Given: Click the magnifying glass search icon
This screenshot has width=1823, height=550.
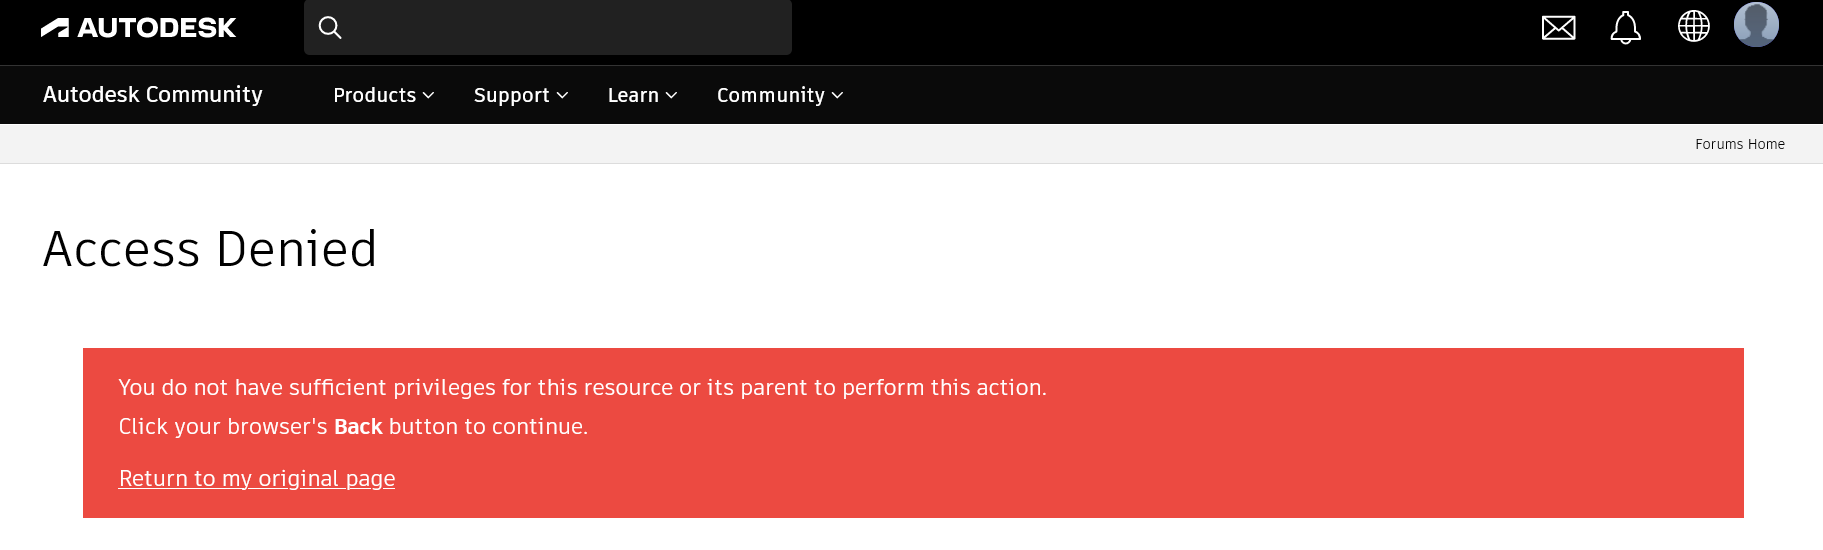Looking at the screenshot, I should point(330,28).
